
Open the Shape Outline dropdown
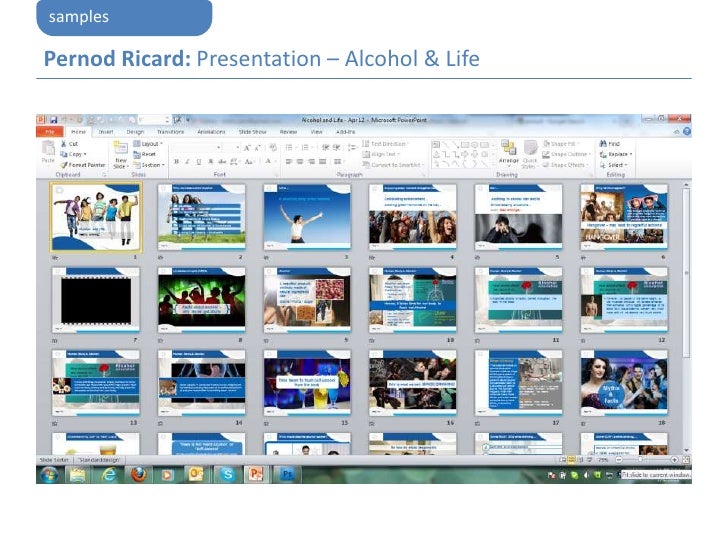point(566,154)
